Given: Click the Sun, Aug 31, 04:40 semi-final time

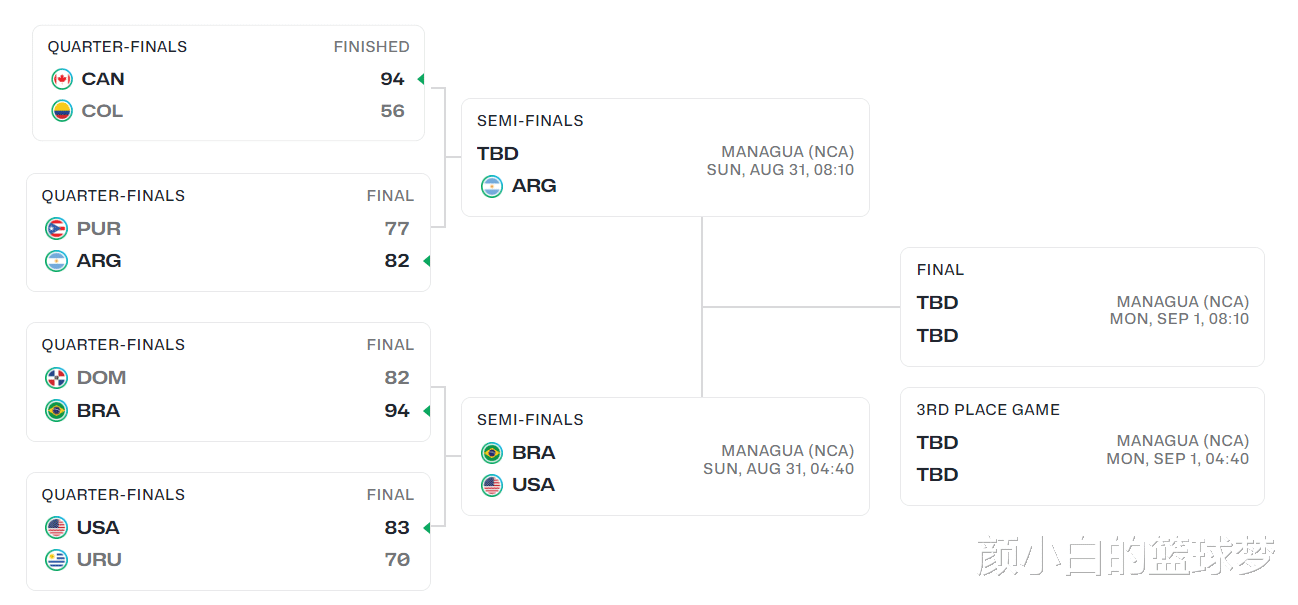Looking at the screenshot, I should coord(778,469).
